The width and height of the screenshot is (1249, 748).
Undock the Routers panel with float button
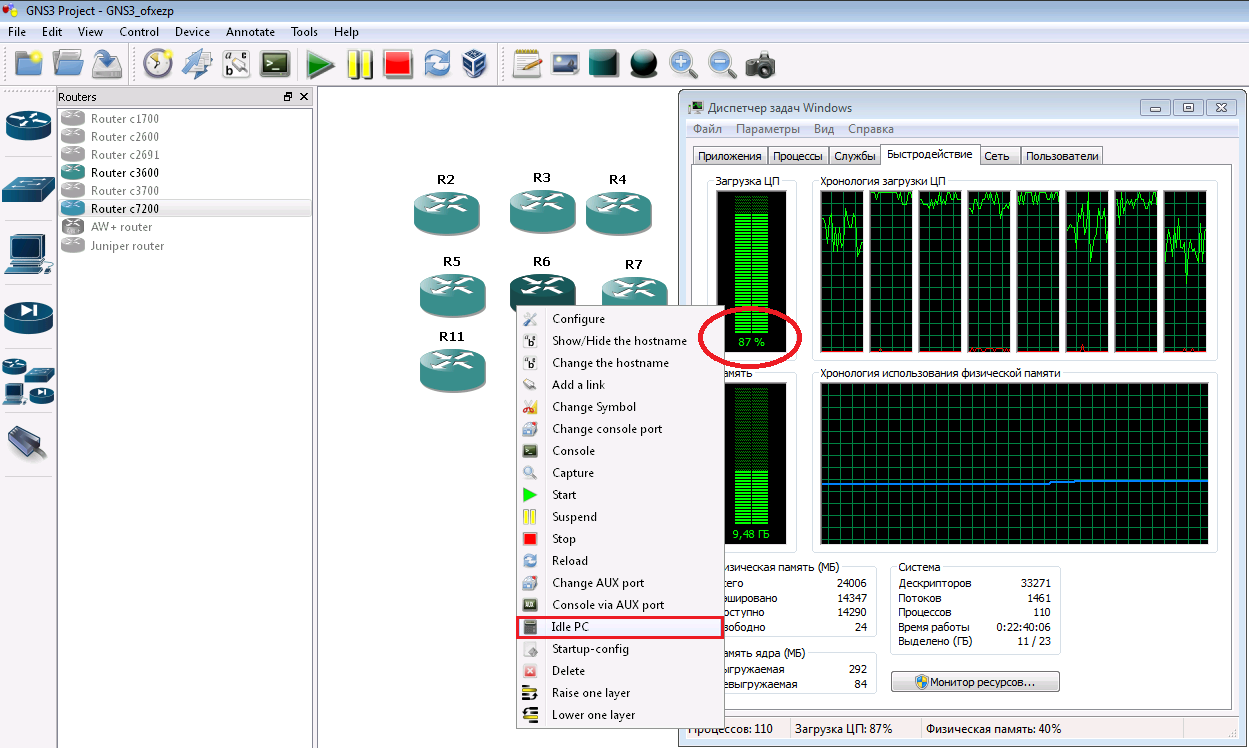point(288,97)
